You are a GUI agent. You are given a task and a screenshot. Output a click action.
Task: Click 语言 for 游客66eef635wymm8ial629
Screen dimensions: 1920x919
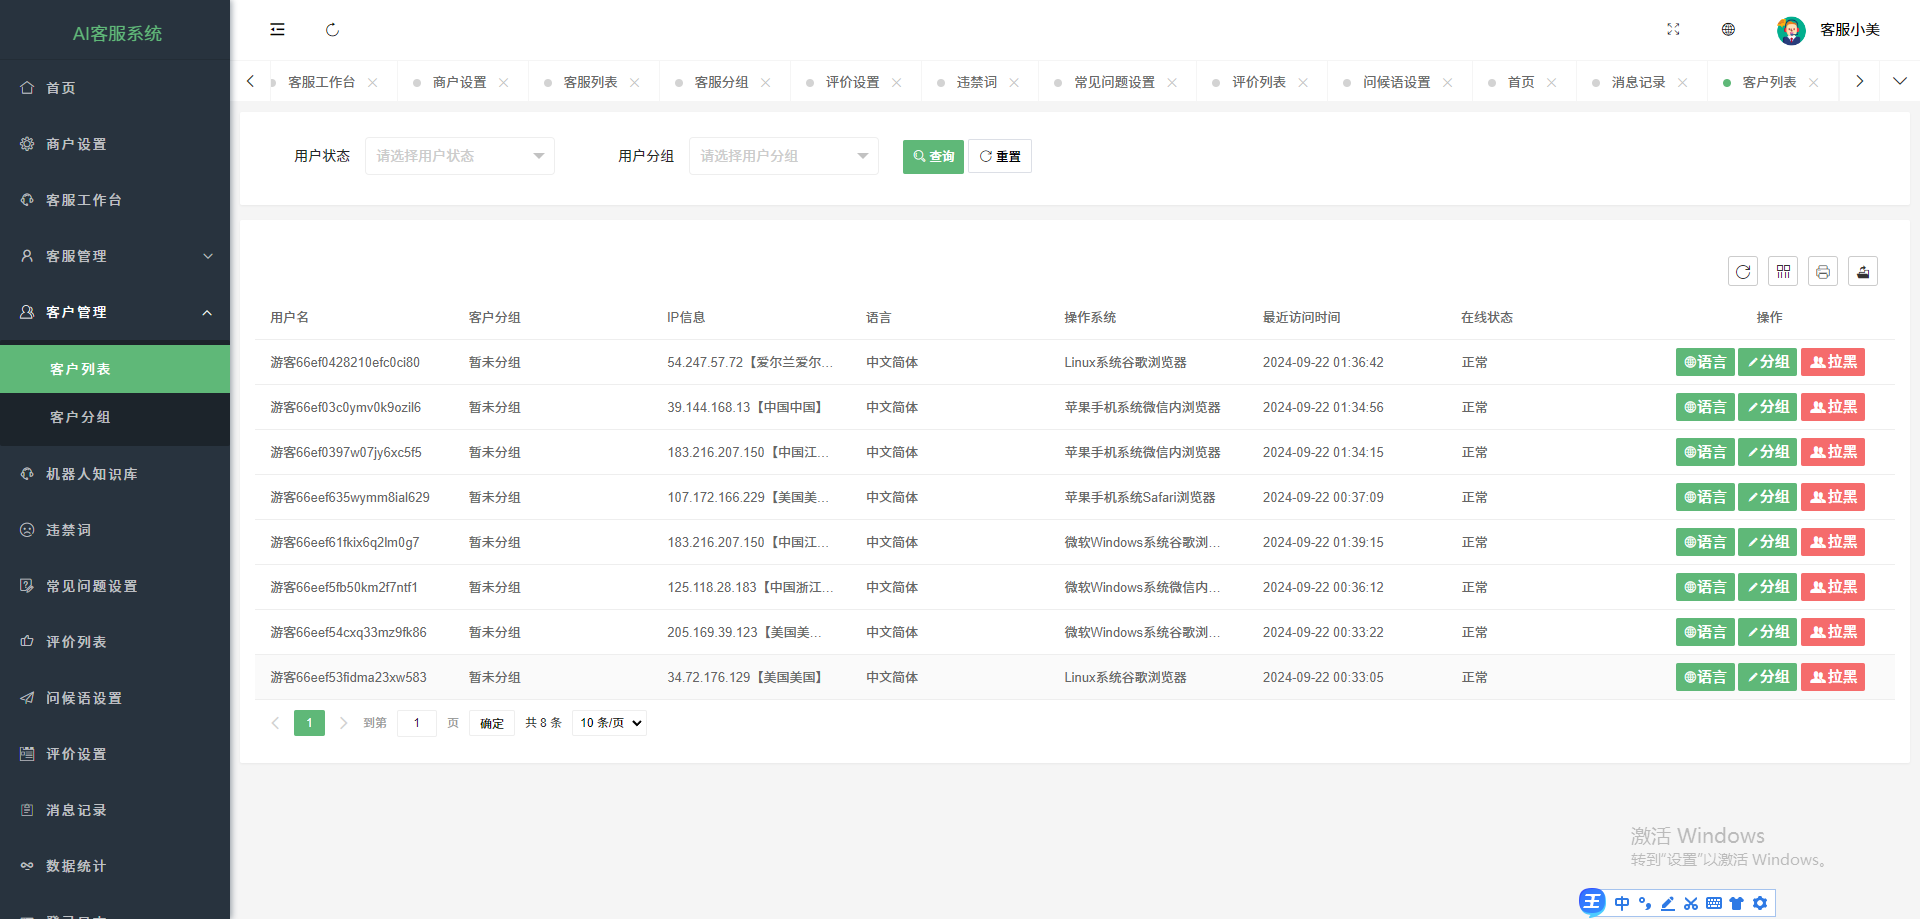click(1705, 497)
